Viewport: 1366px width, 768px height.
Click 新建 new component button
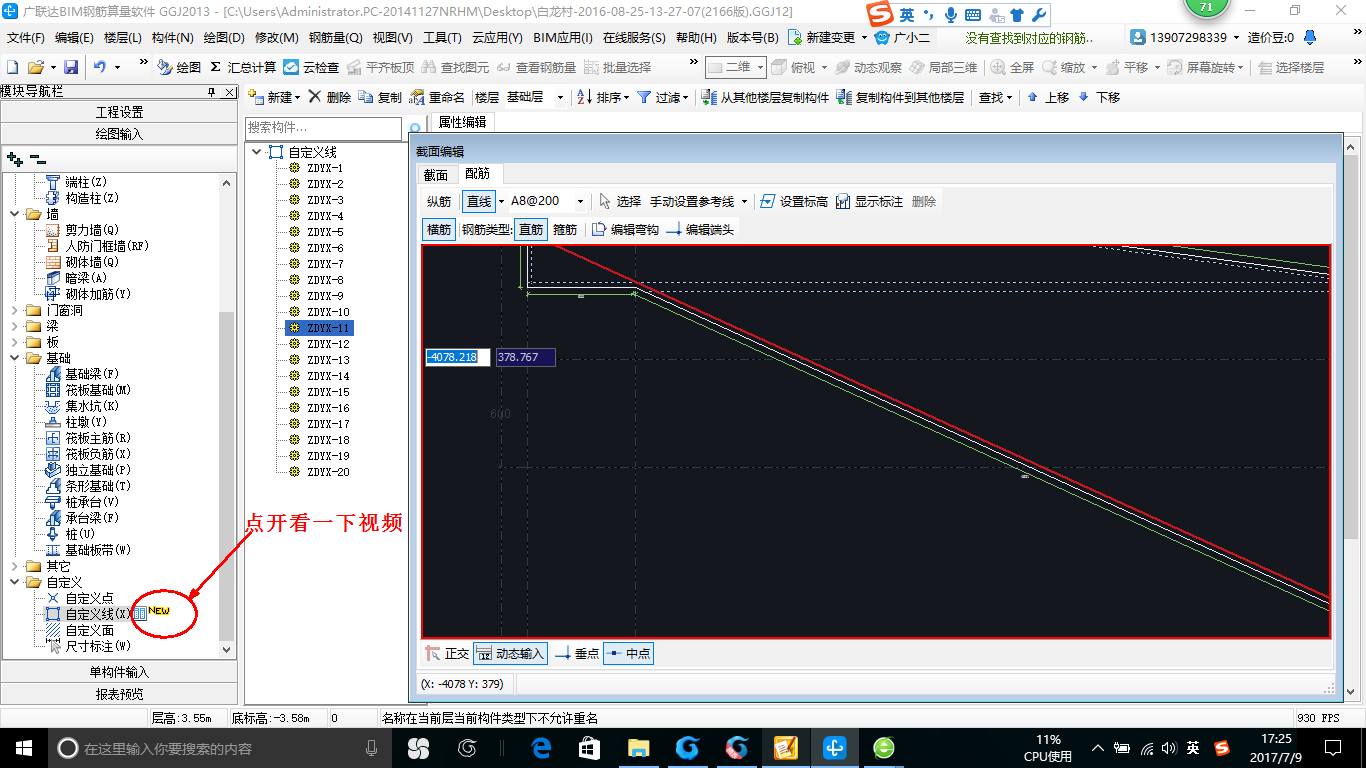tap(273, 97)
